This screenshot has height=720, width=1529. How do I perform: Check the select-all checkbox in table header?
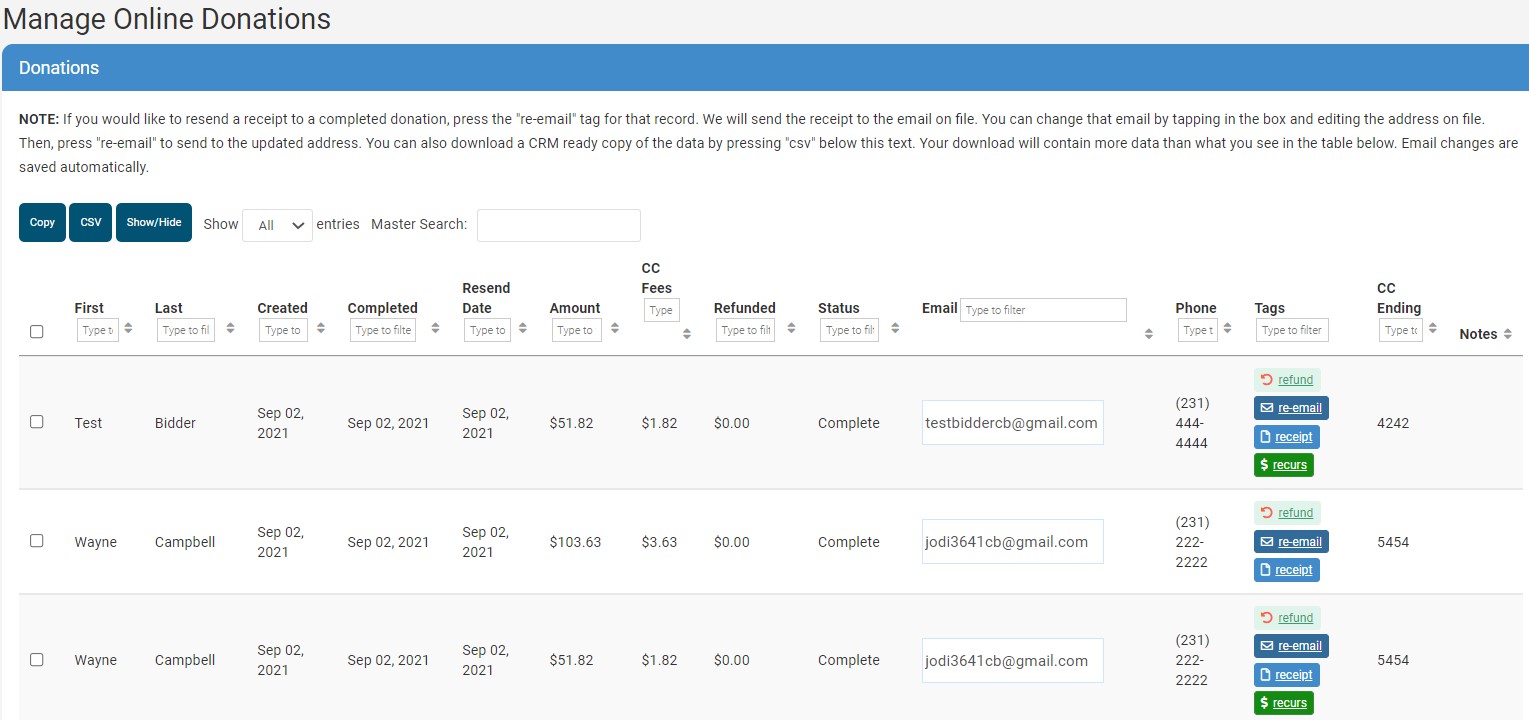point(37,332)
